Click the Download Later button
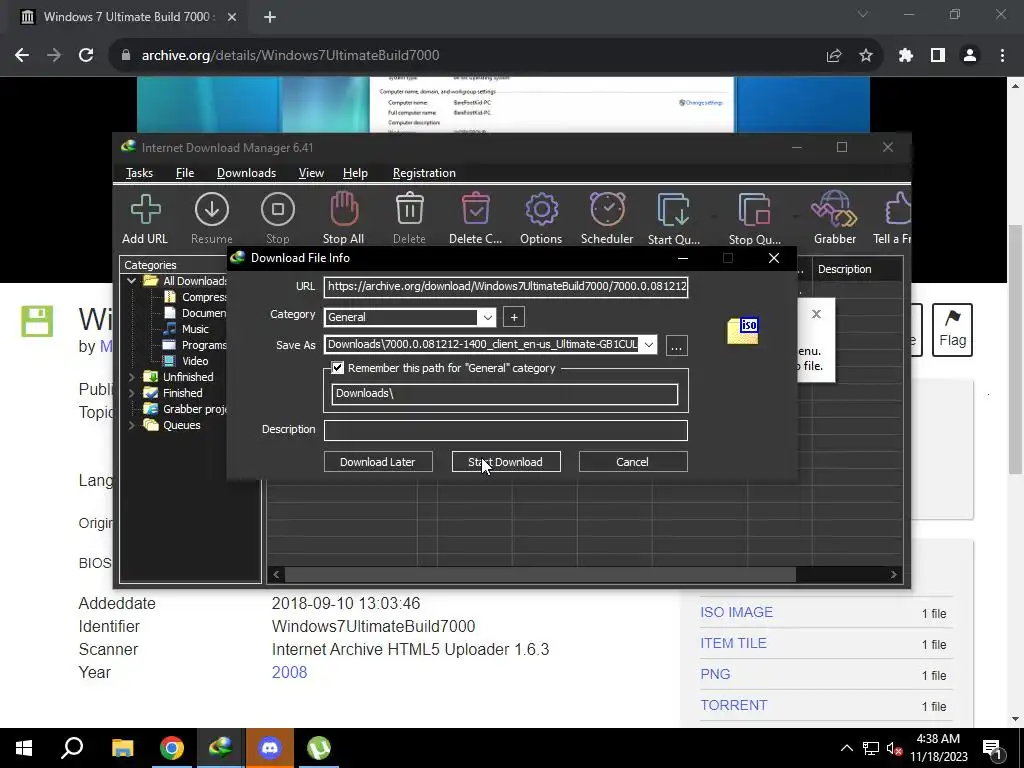 [x=378, y=462]
